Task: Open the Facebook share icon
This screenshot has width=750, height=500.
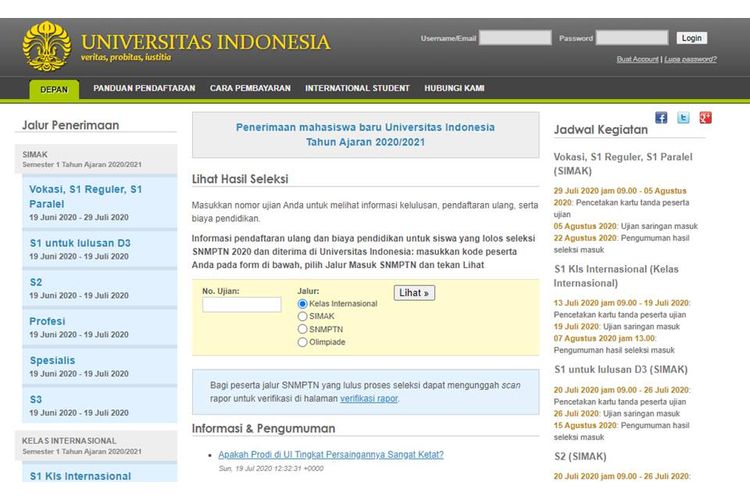Action: coord(661,118)
